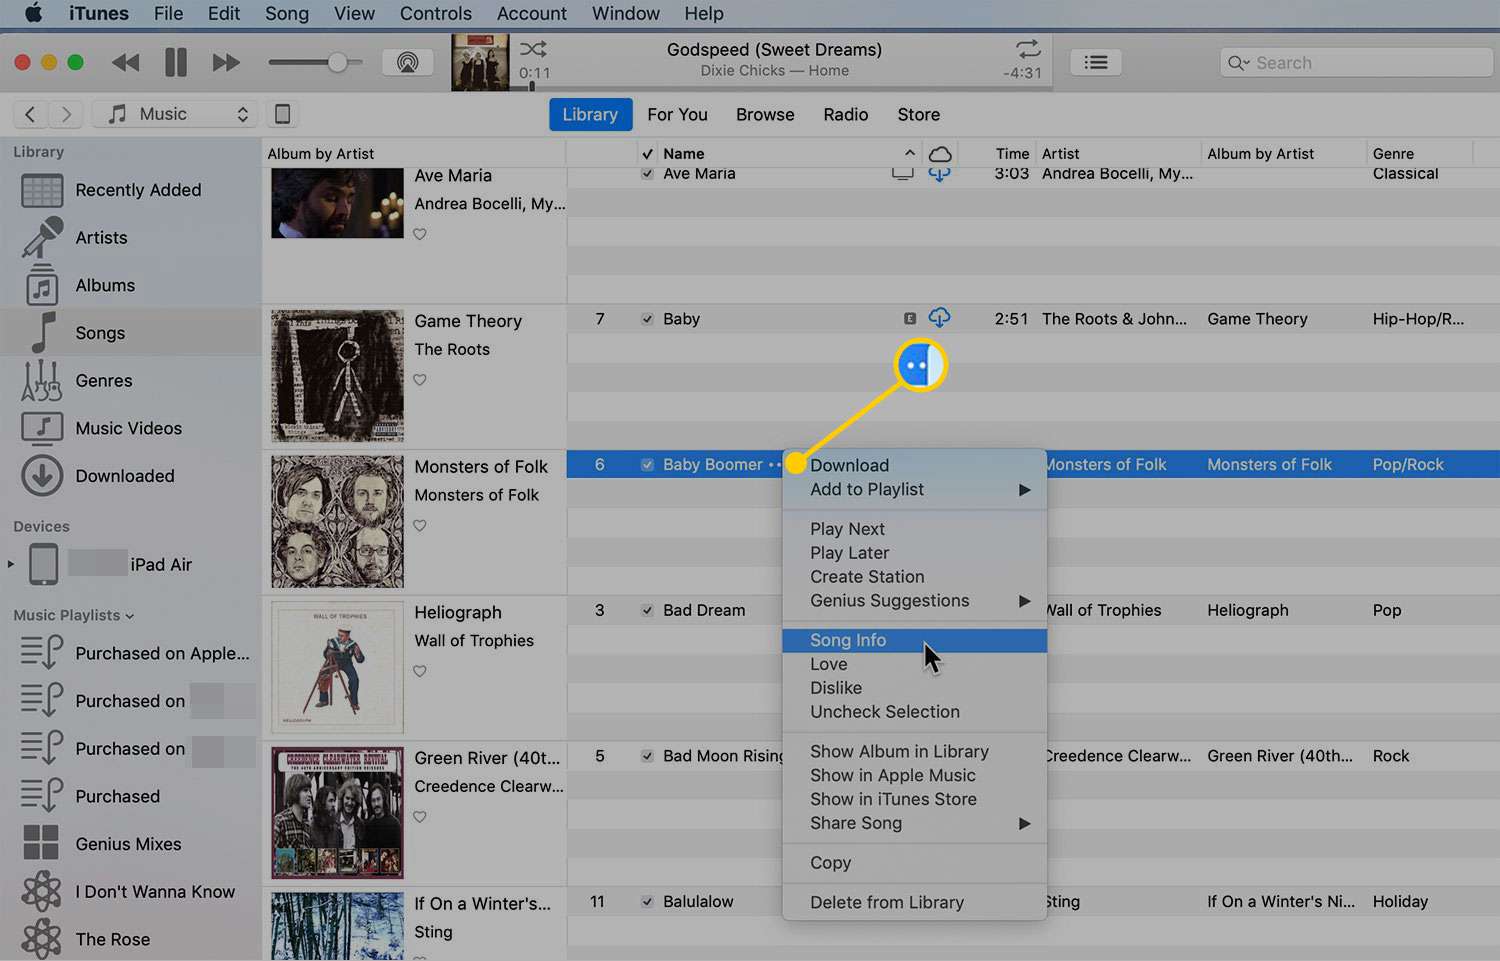Switch to the Library tab
The image size is (1500, 961).
590,114
